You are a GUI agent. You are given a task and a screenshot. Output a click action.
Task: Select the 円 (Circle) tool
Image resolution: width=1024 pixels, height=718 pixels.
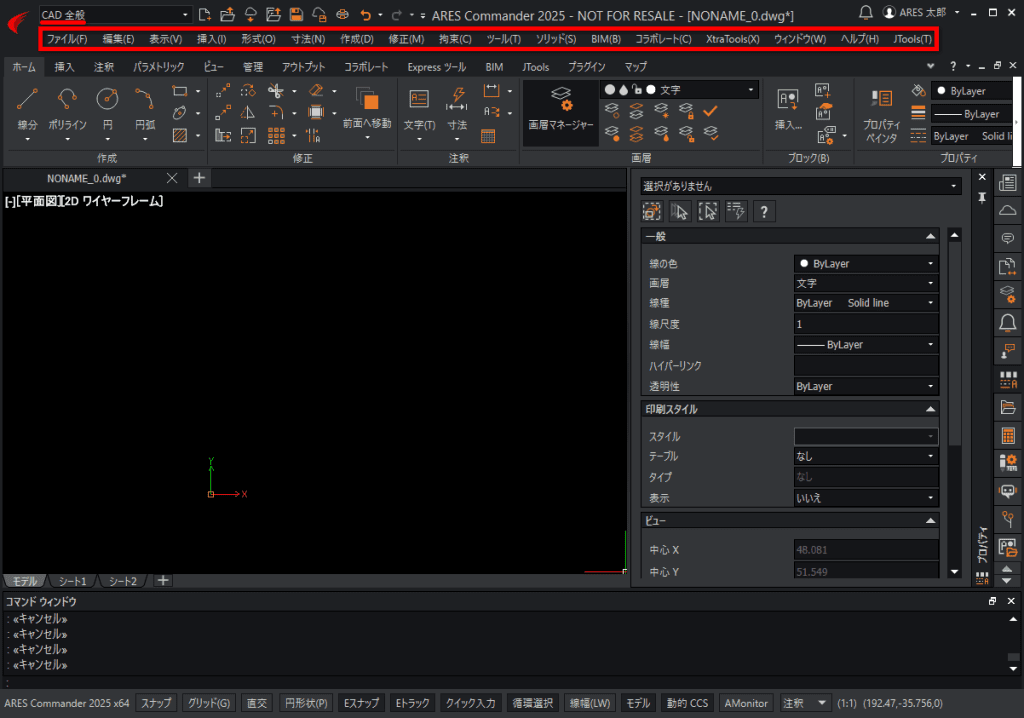[x=107, y=100]
